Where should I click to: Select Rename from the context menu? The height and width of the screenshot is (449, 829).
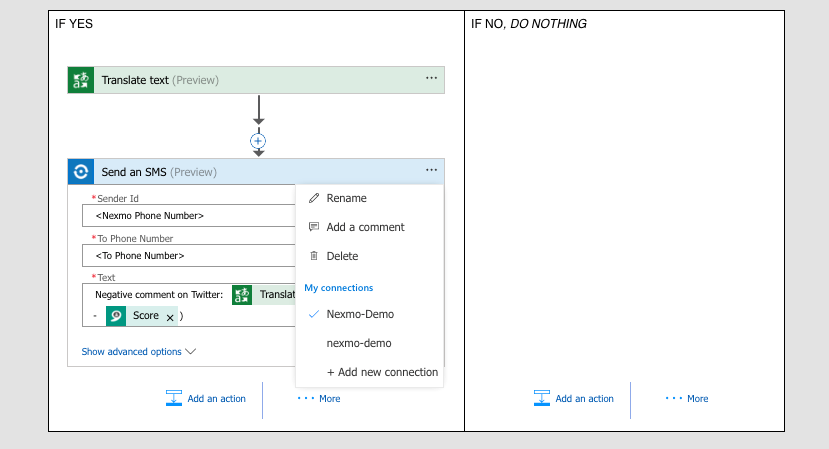click(x=346, y=198)
